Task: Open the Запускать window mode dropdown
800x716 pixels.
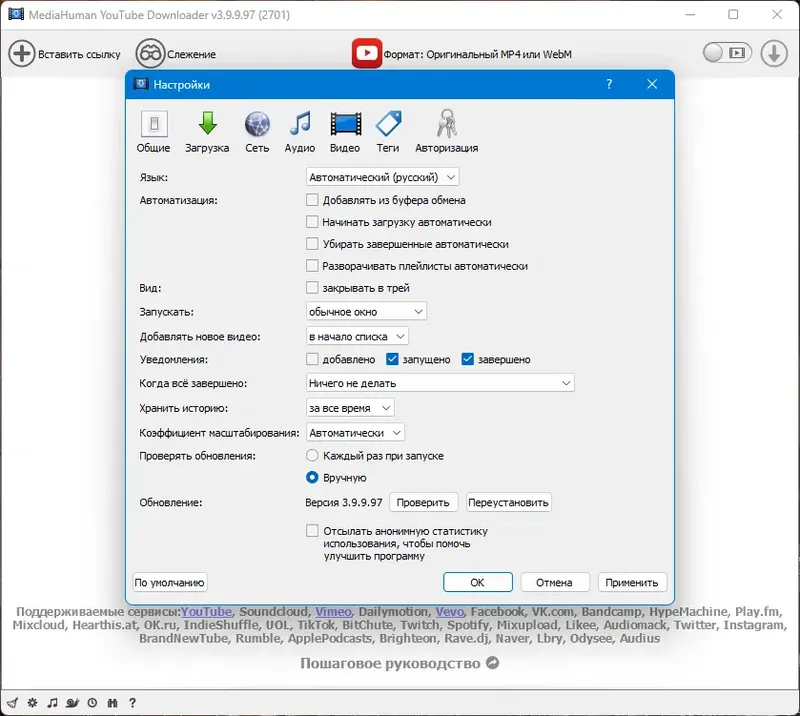Action: point(366,311)
